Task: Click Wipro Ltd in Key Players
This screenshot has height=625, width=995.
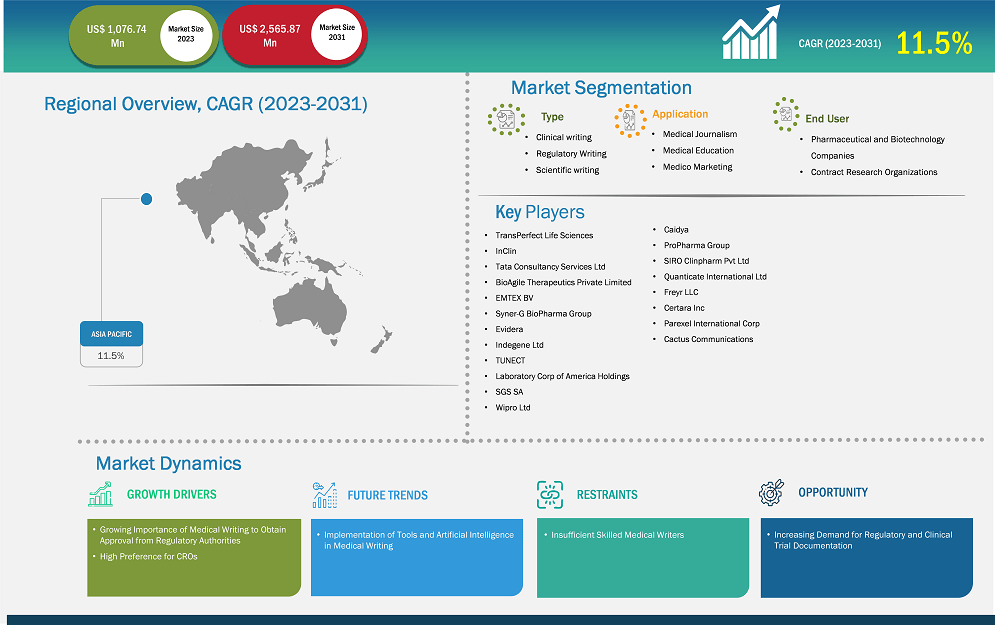Action: pyautogui.click(x=513, y=407)
